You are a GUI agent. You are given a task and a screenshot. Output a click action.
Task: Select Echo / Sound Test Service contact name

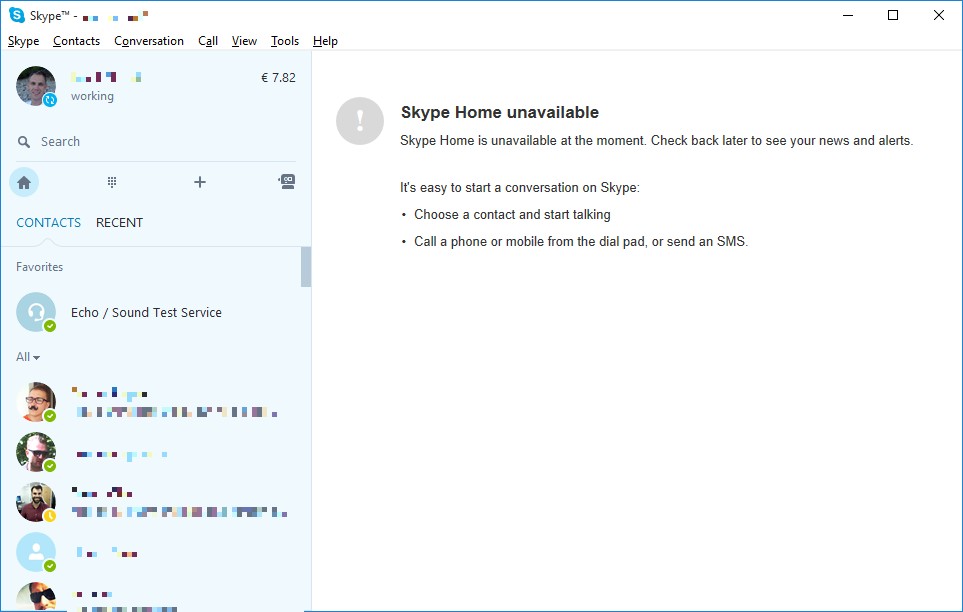click(x=146, y=312)
